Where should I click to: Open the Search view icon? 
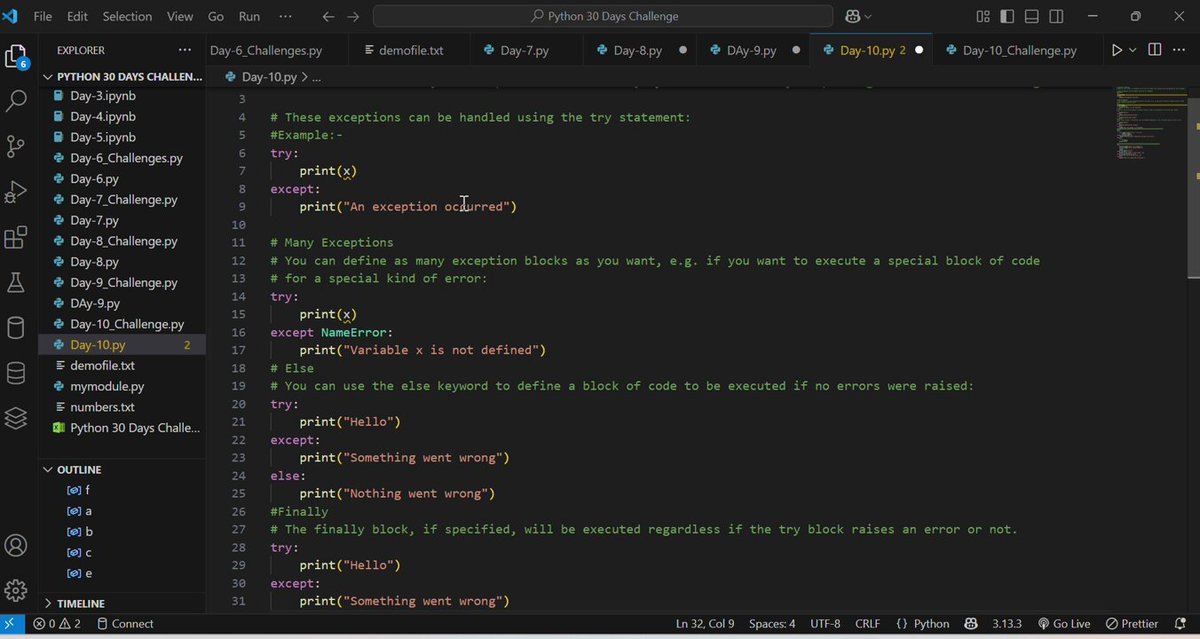(x=16, y=101)
